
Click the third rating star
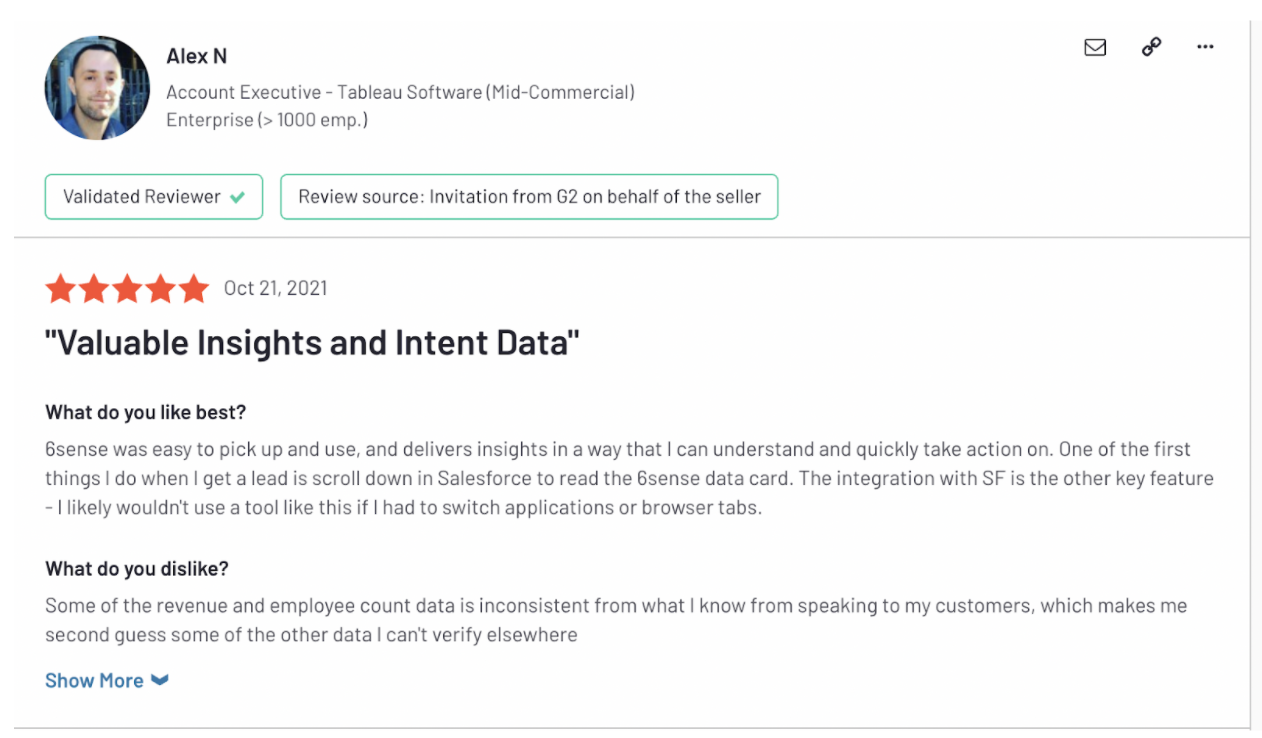(127, 289)
